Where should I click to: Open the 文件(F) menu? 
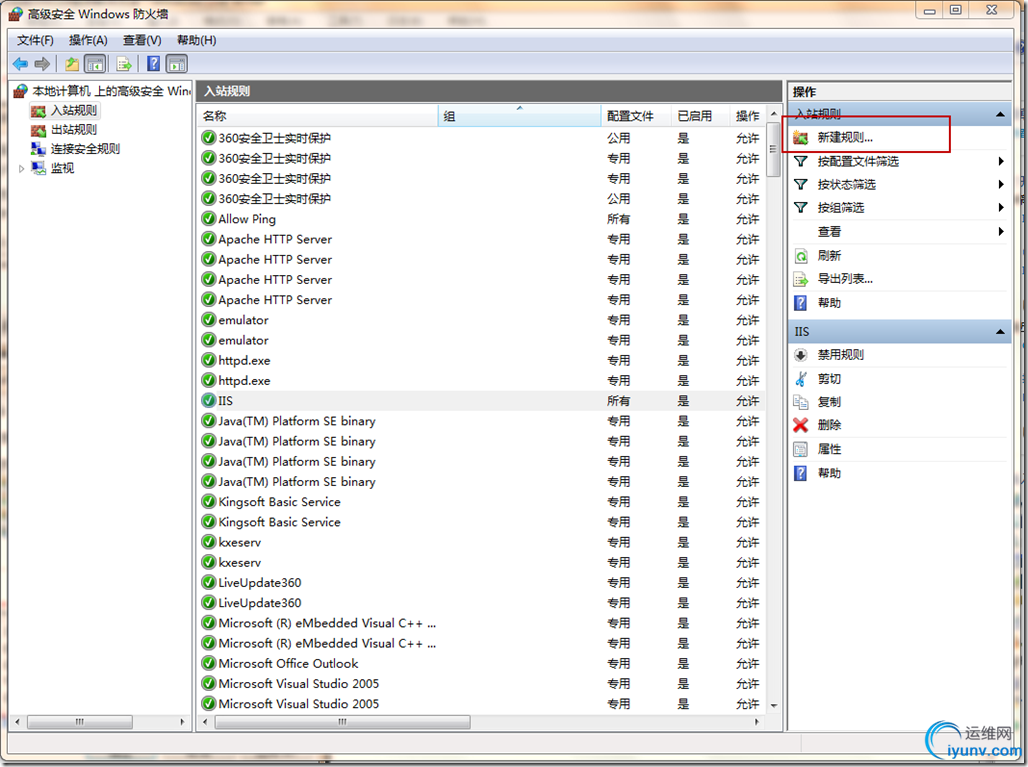(x=35, y=41)
